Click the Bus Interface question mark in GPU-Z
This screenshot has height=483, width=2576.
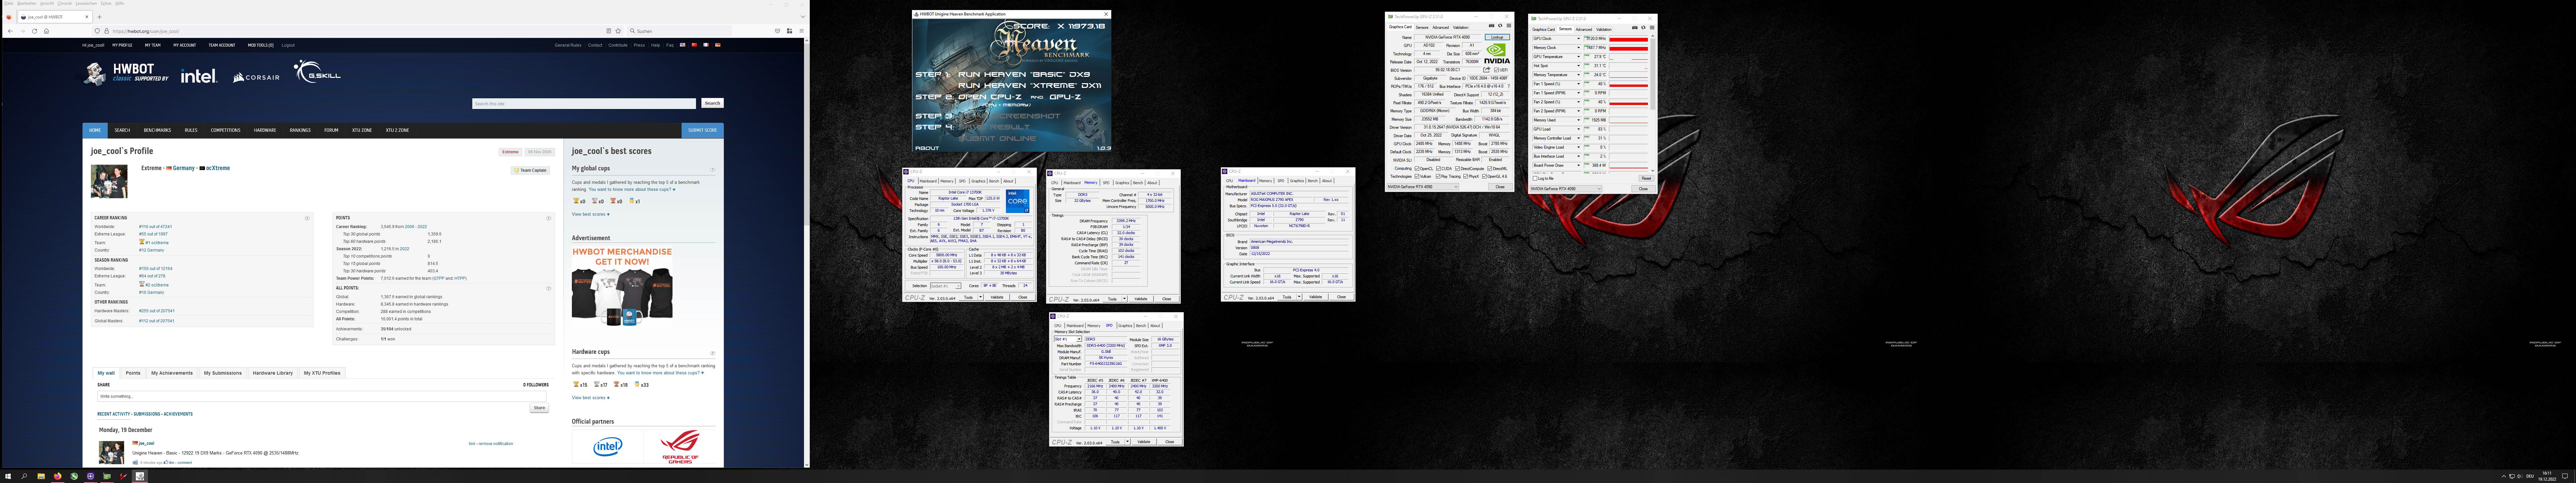pos(1509,86)
